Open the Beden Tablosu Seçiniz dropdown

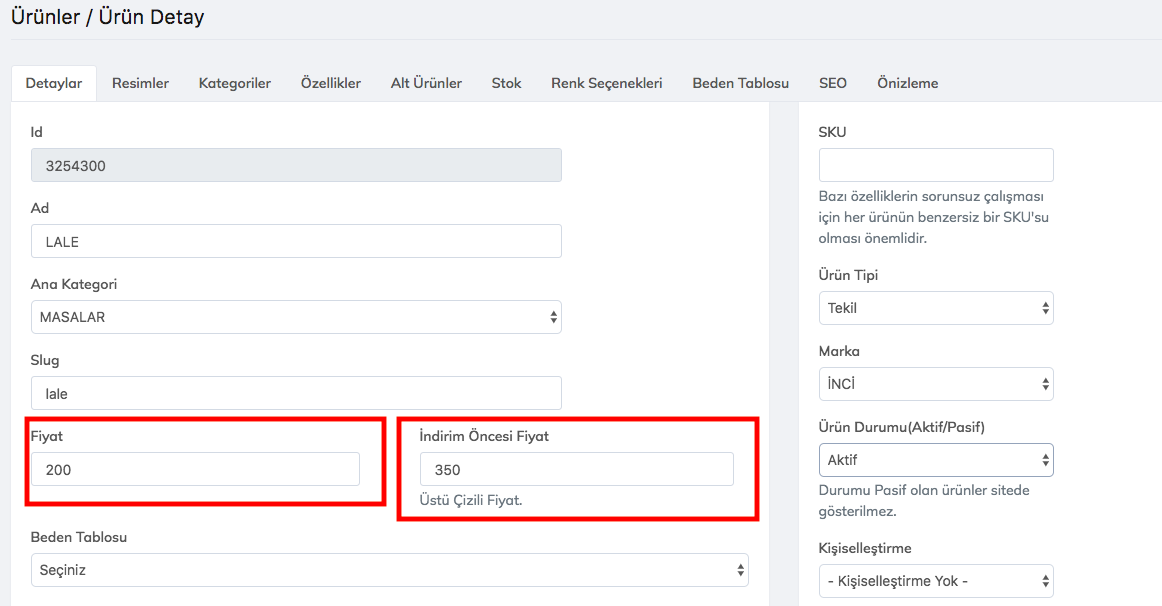tap(389, 570)
